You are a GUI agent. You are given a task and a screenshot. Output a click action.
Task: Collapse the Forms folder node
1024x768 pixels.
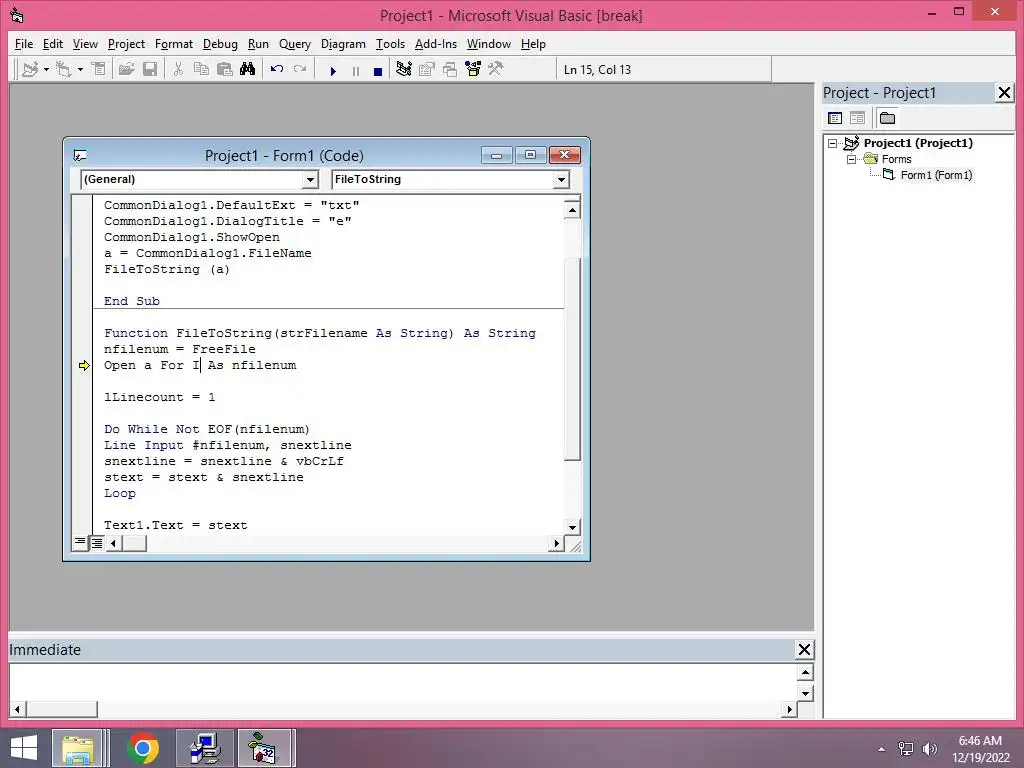point(851,159)
